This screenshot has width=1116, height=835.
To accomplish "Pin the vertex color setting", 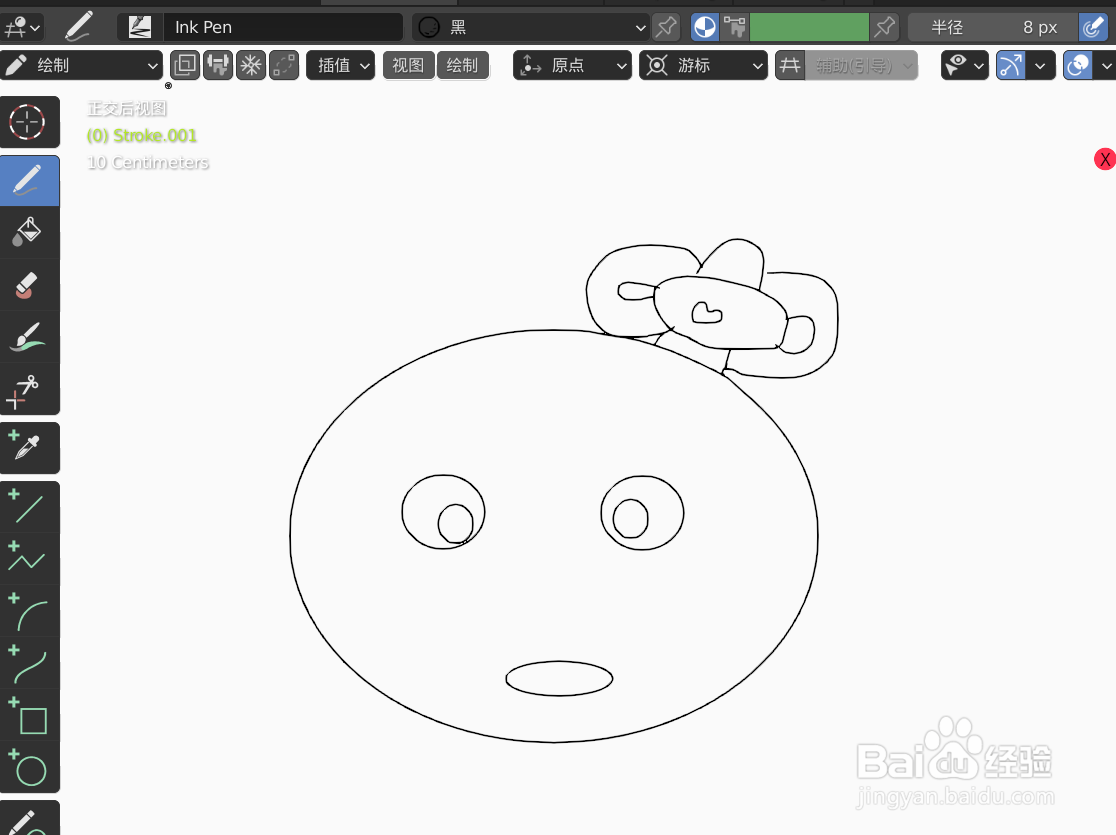I will point(885,27).
